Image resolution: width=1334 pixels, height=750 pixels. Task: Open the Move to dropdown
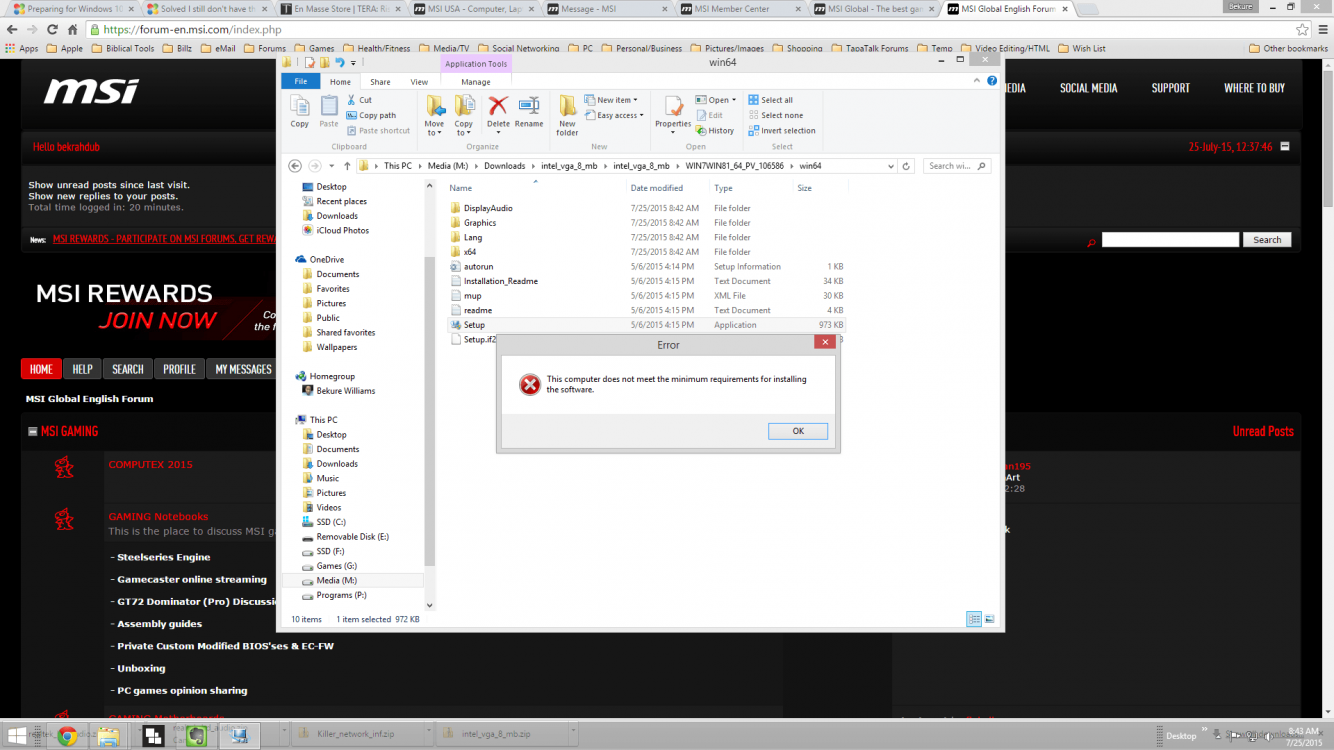(x=434, y=132)
